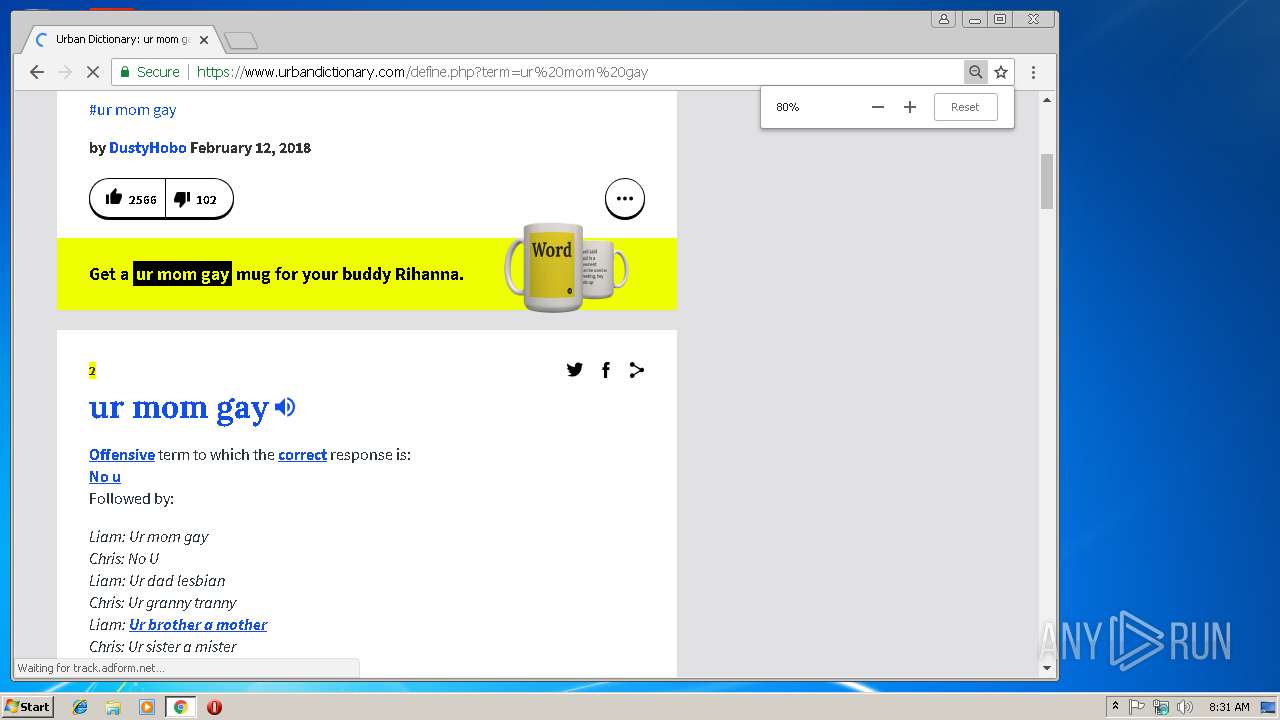
Task: Reset the page zoom level
Action: pos(965,107)
